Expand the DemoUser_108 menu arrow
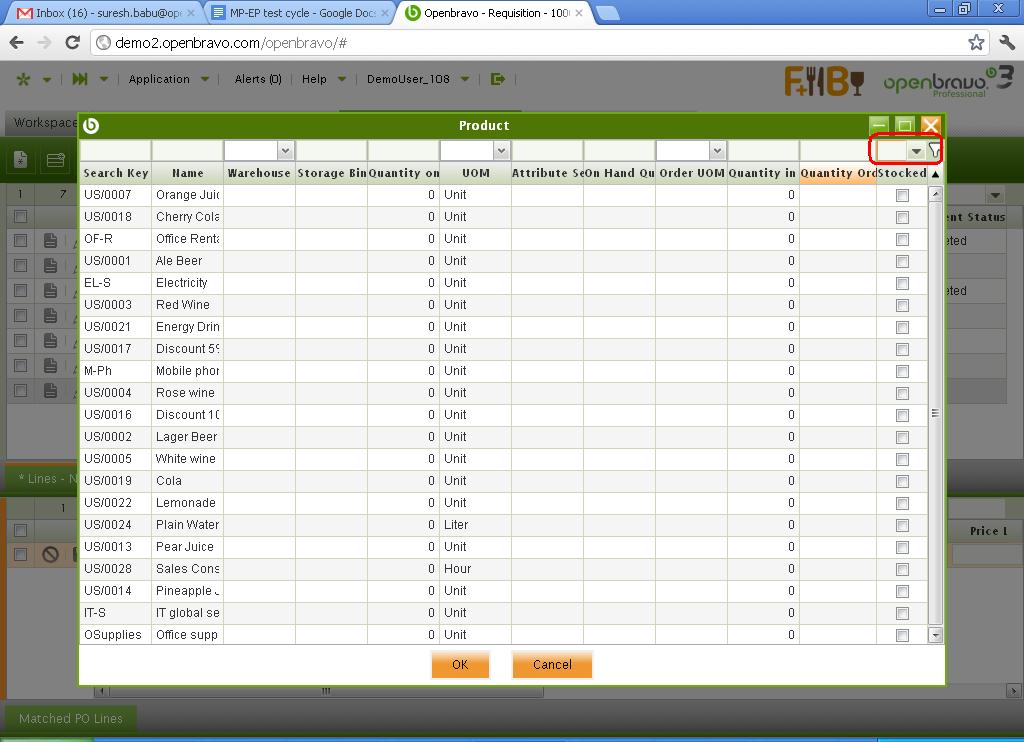The height and width of the screenshot is (742, 1024). (465, 79)
